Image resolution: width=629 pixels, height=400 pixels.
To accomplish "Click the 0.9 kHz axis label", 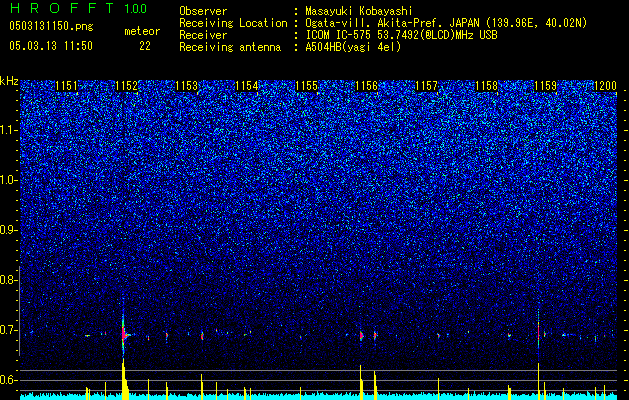I will (8, 230).
